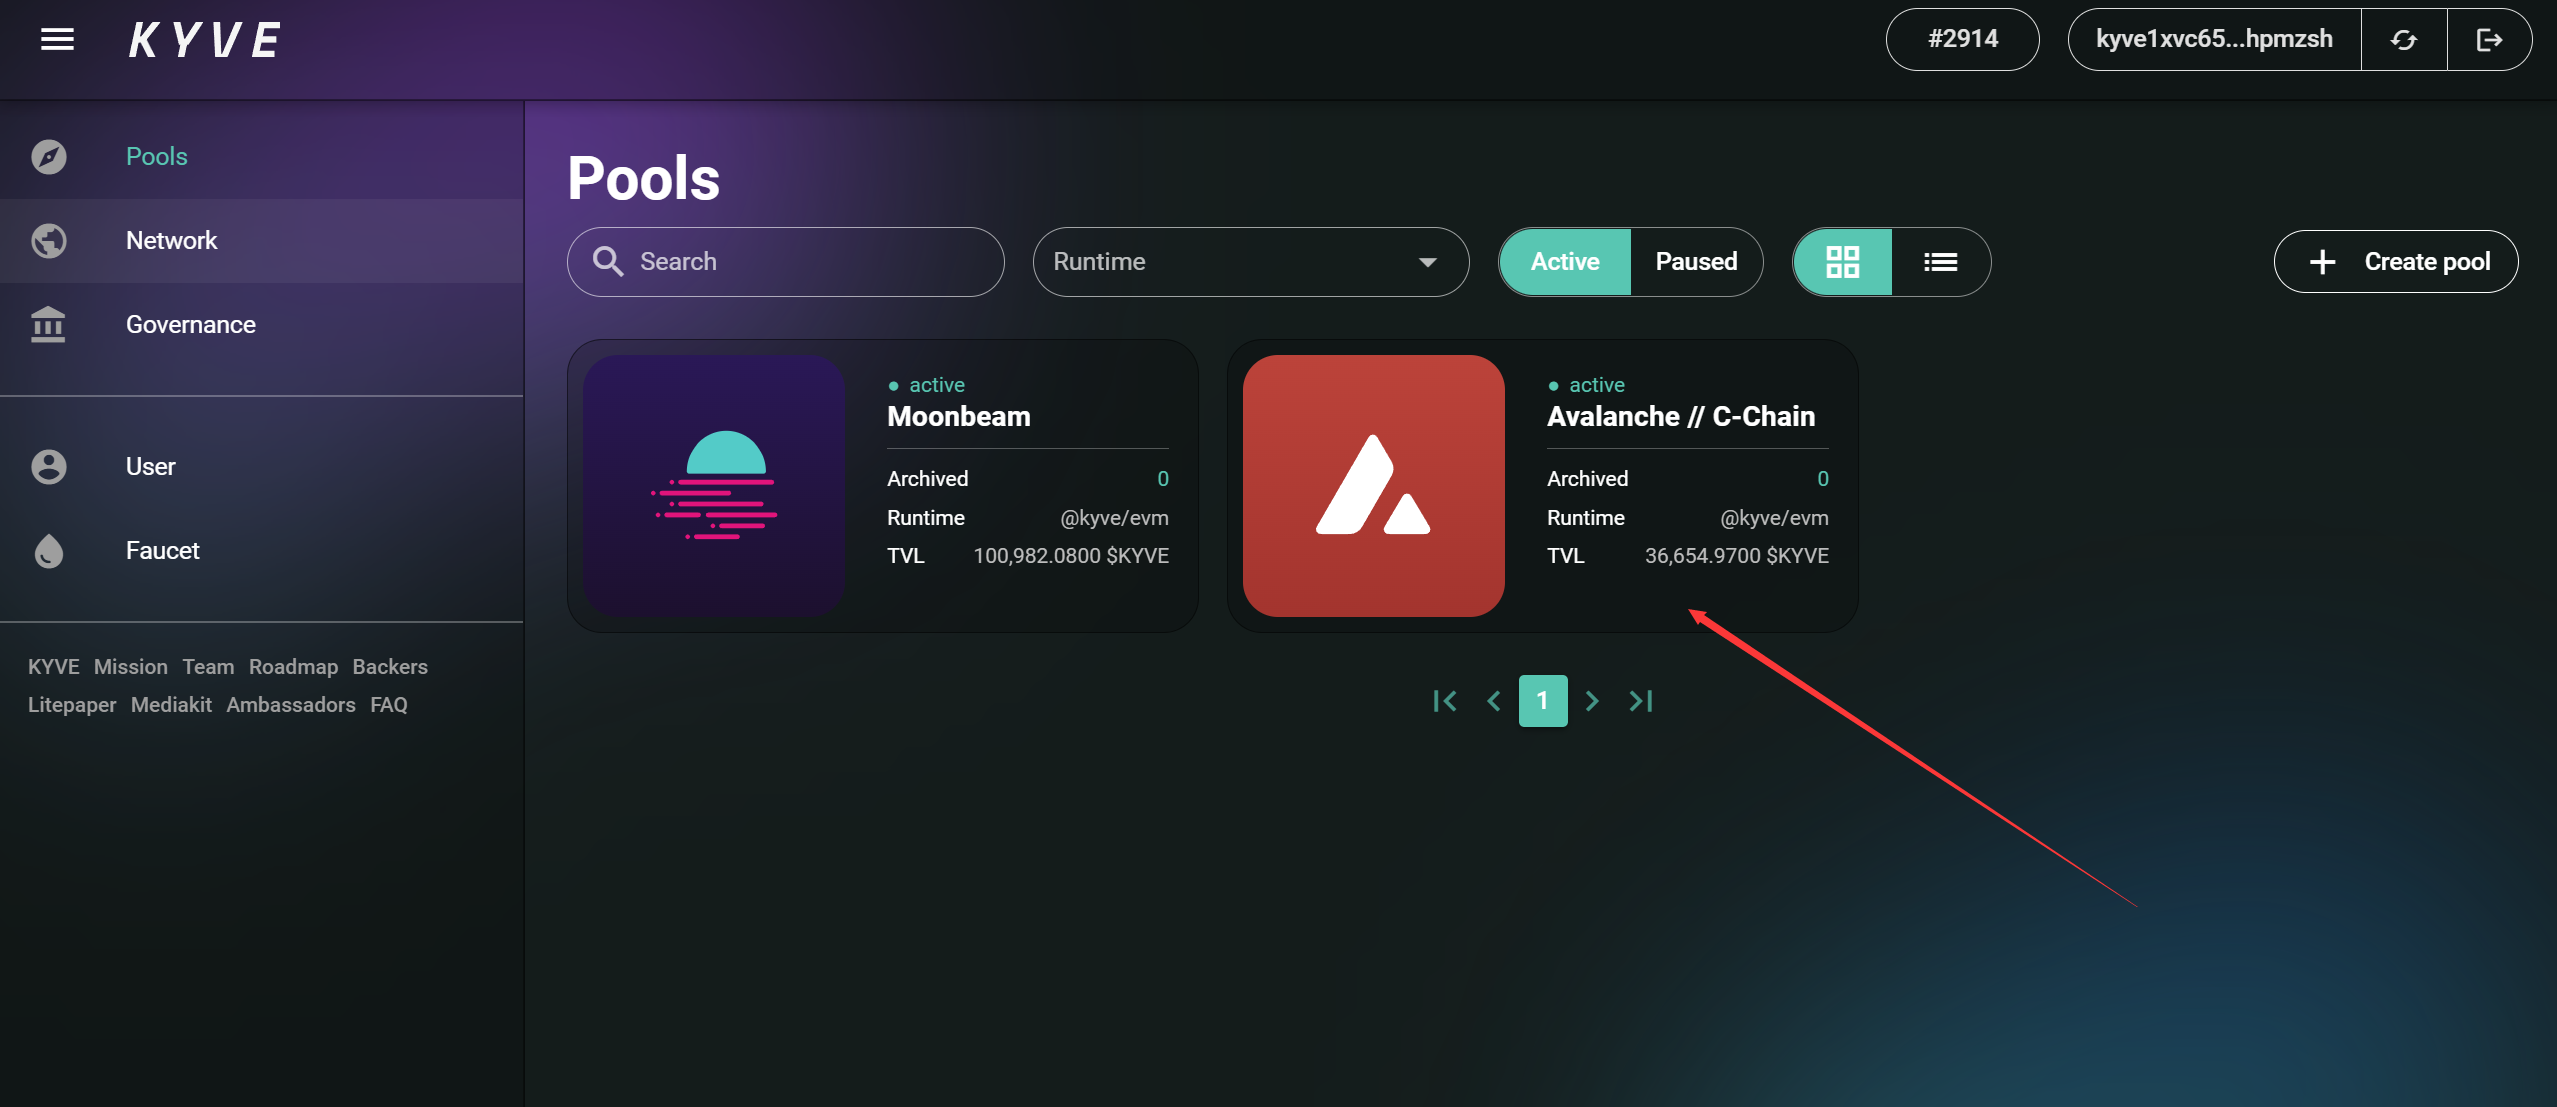This screenshot has width=2557, height=1107.
Task: Switch to list view icon
Action: (x=1940, y=262)
